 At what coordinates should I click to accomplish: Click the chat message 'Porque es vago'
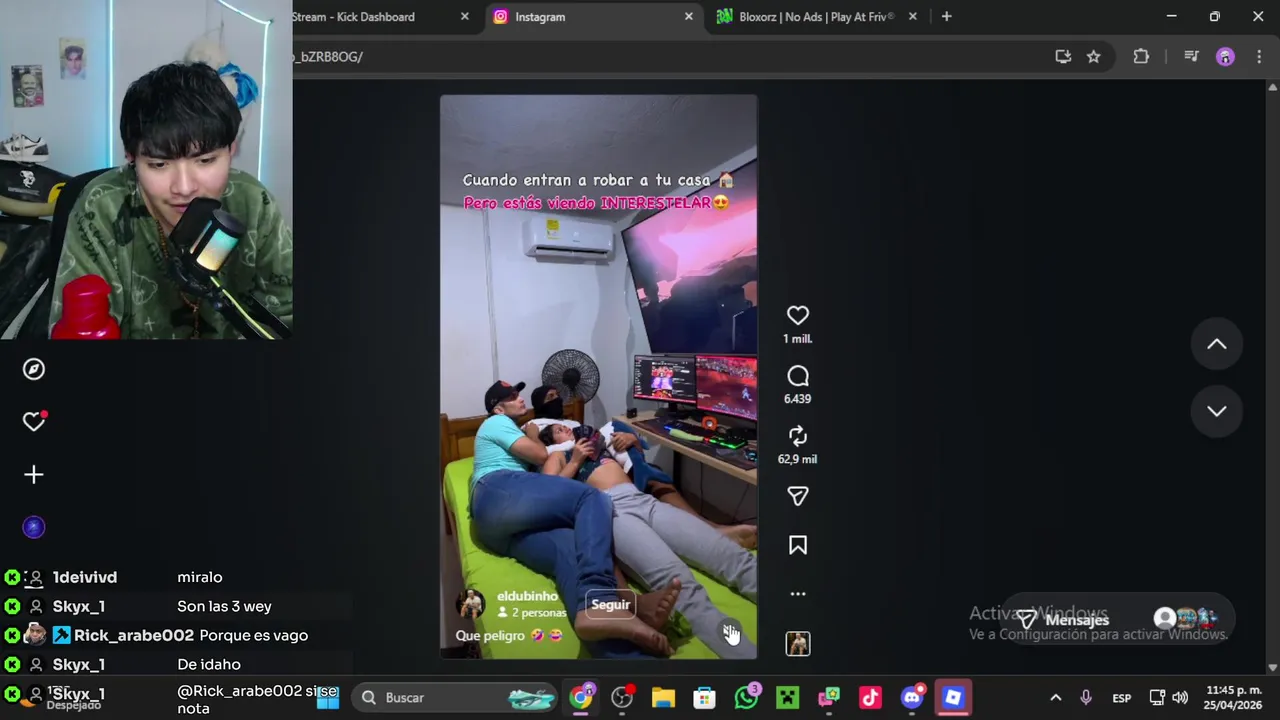pos(254,635)
